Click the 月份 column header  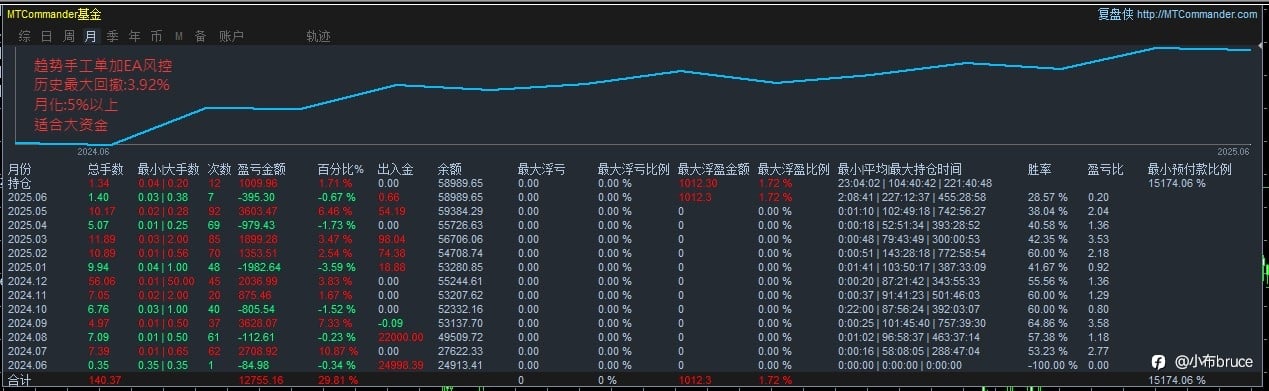[20, 169]
